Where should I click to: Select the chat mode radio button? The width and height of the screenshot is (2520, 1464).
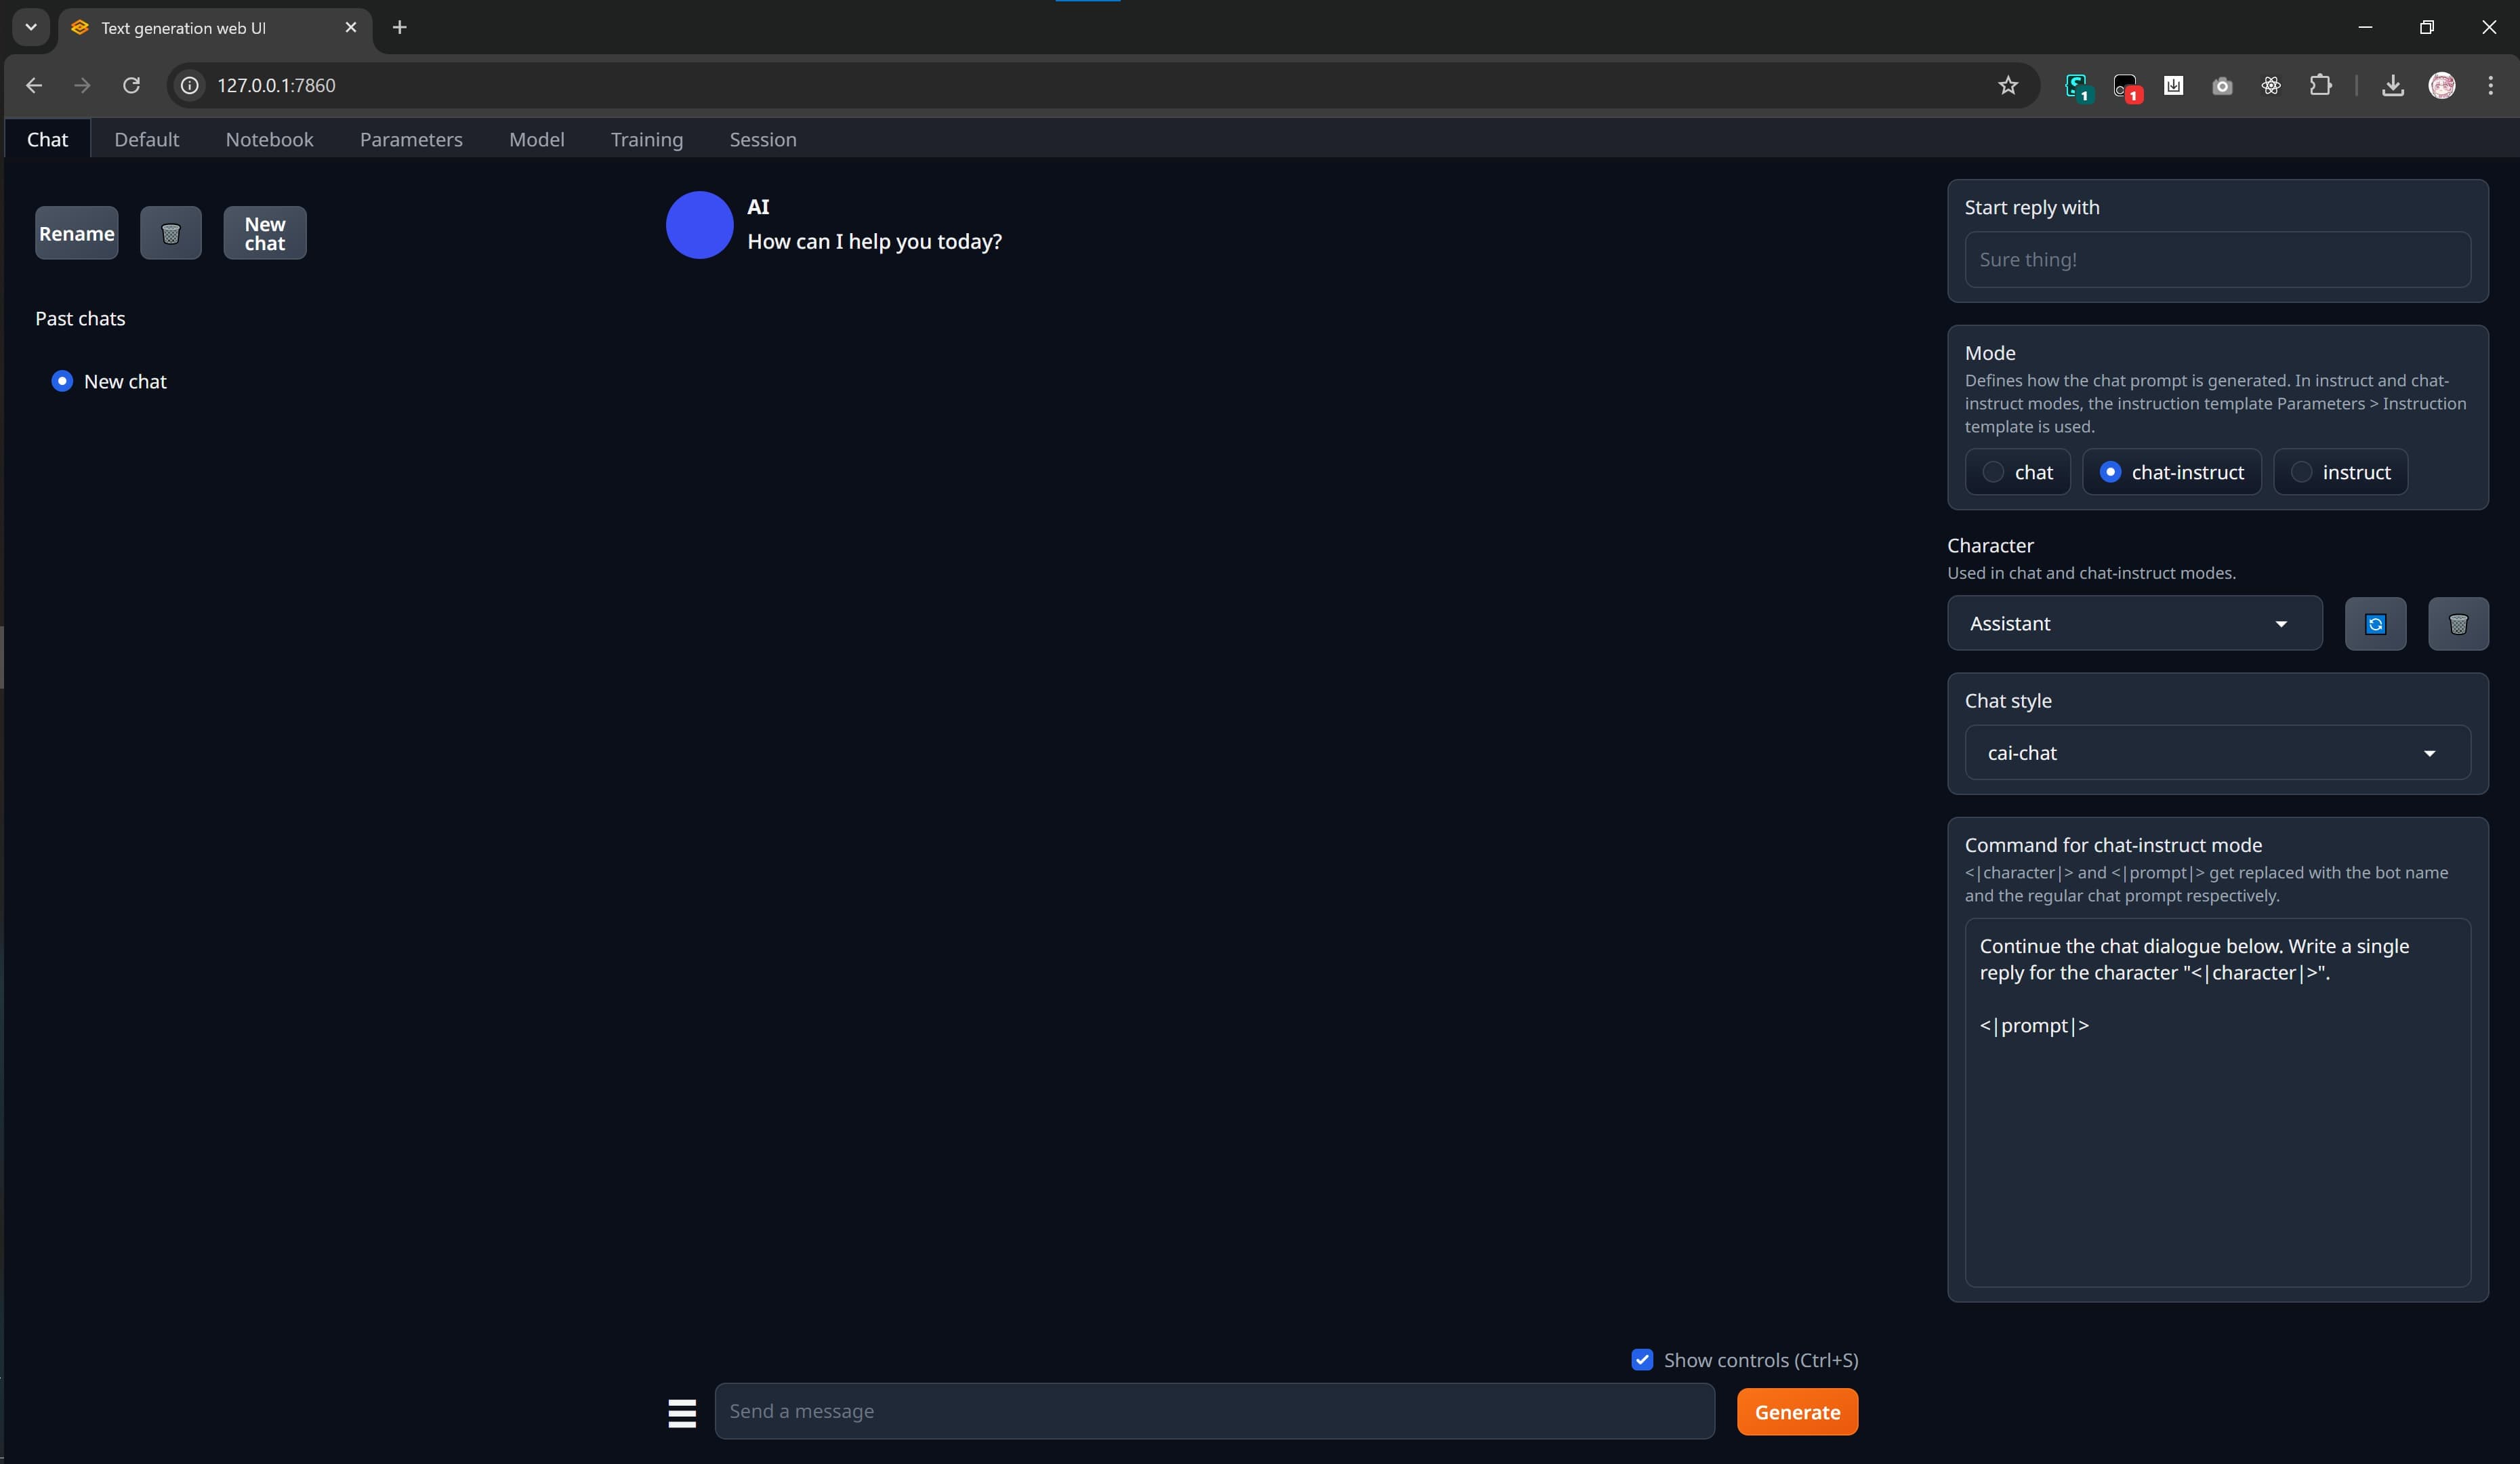tap(1993, 471)
